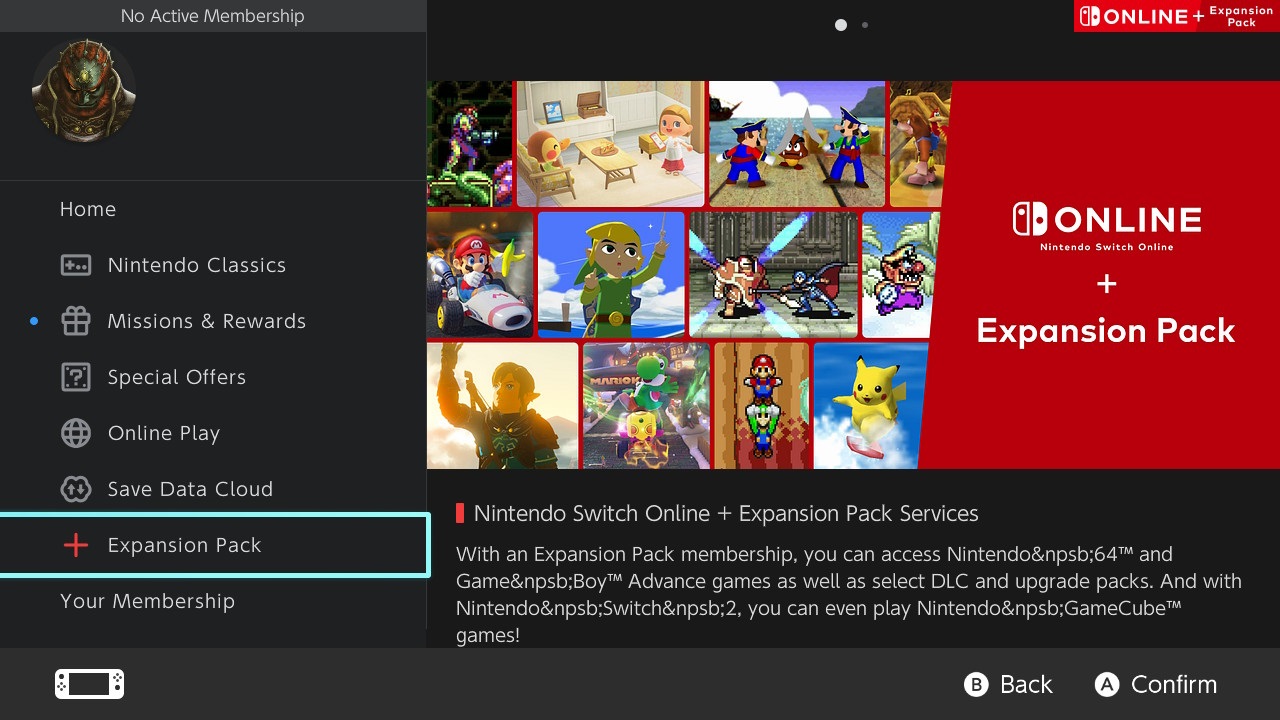Select the Missions & Rewards gift icon

pos(76,321)
